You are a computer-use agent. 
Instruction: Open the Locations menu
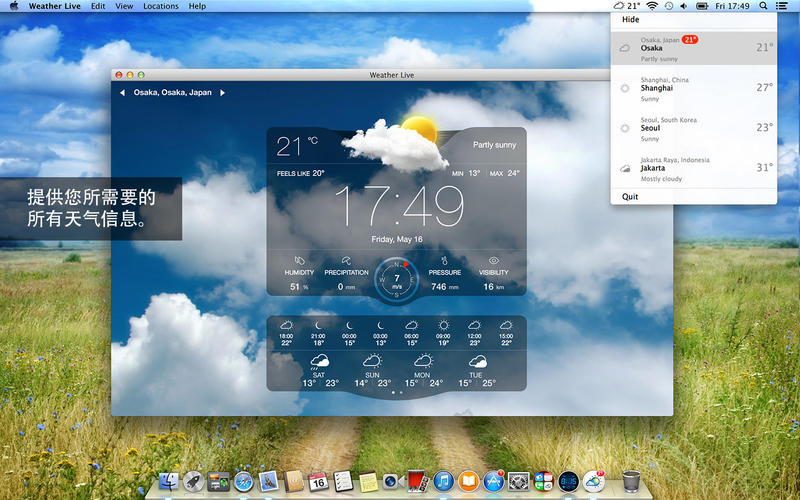pos(161,6)
